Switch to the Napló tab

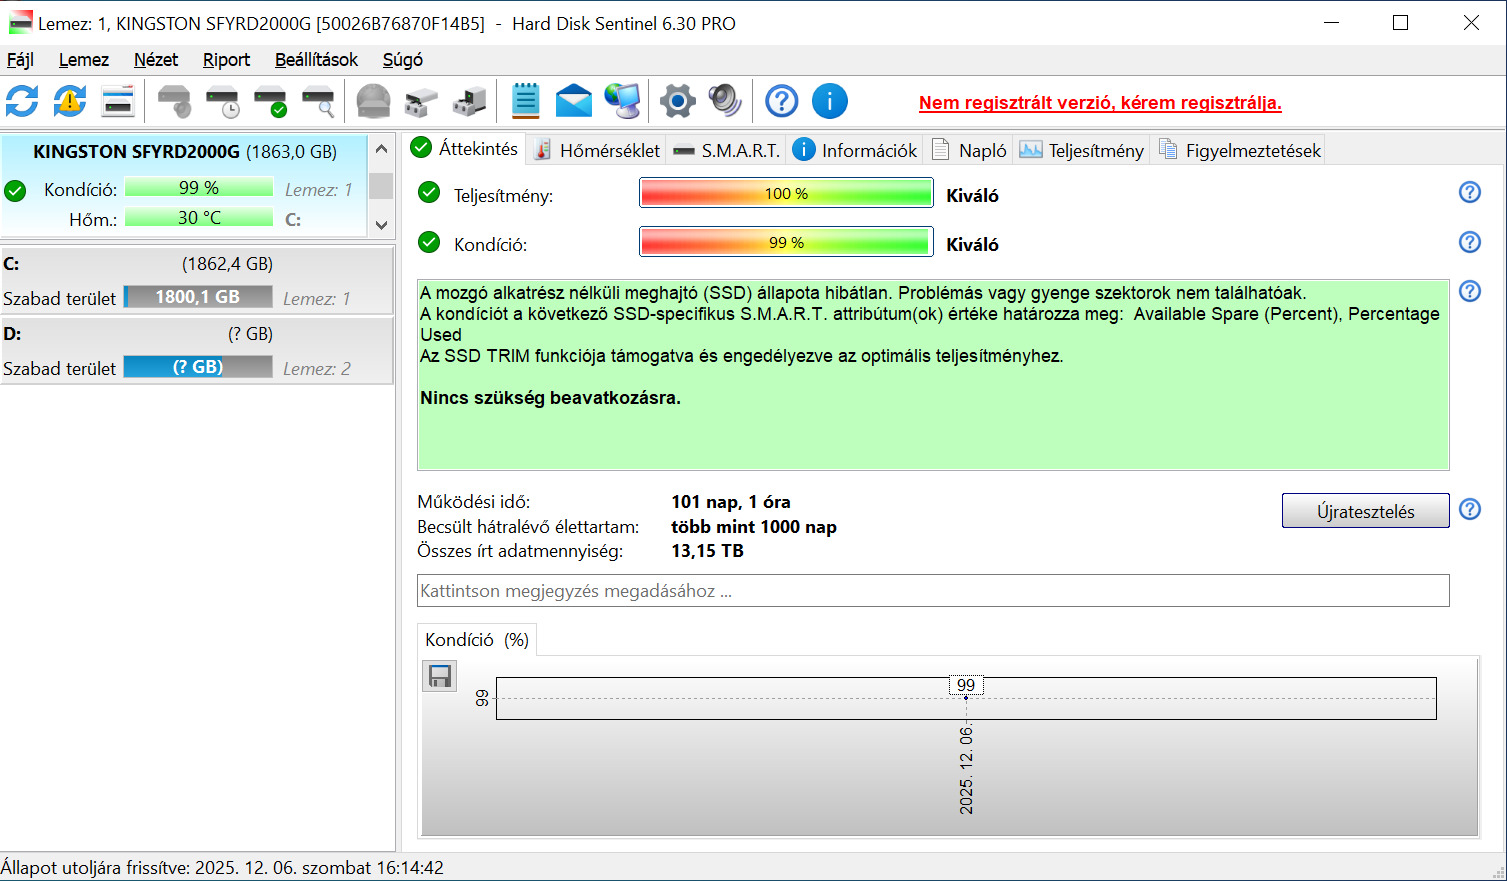(x=969, y=150)
